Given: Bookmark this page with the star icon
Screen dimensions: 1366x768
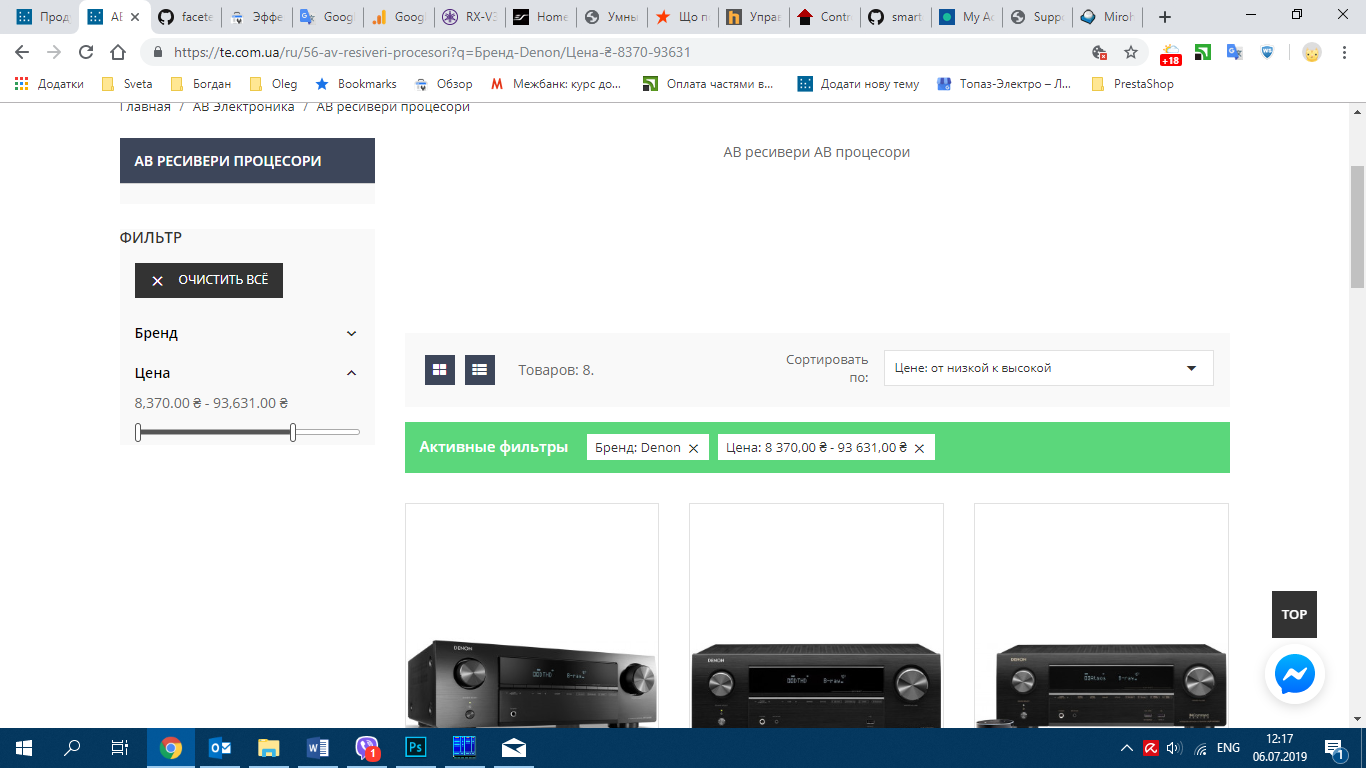Looking at the screenshot, I should pyautogui.click(x=1131, y=52).
